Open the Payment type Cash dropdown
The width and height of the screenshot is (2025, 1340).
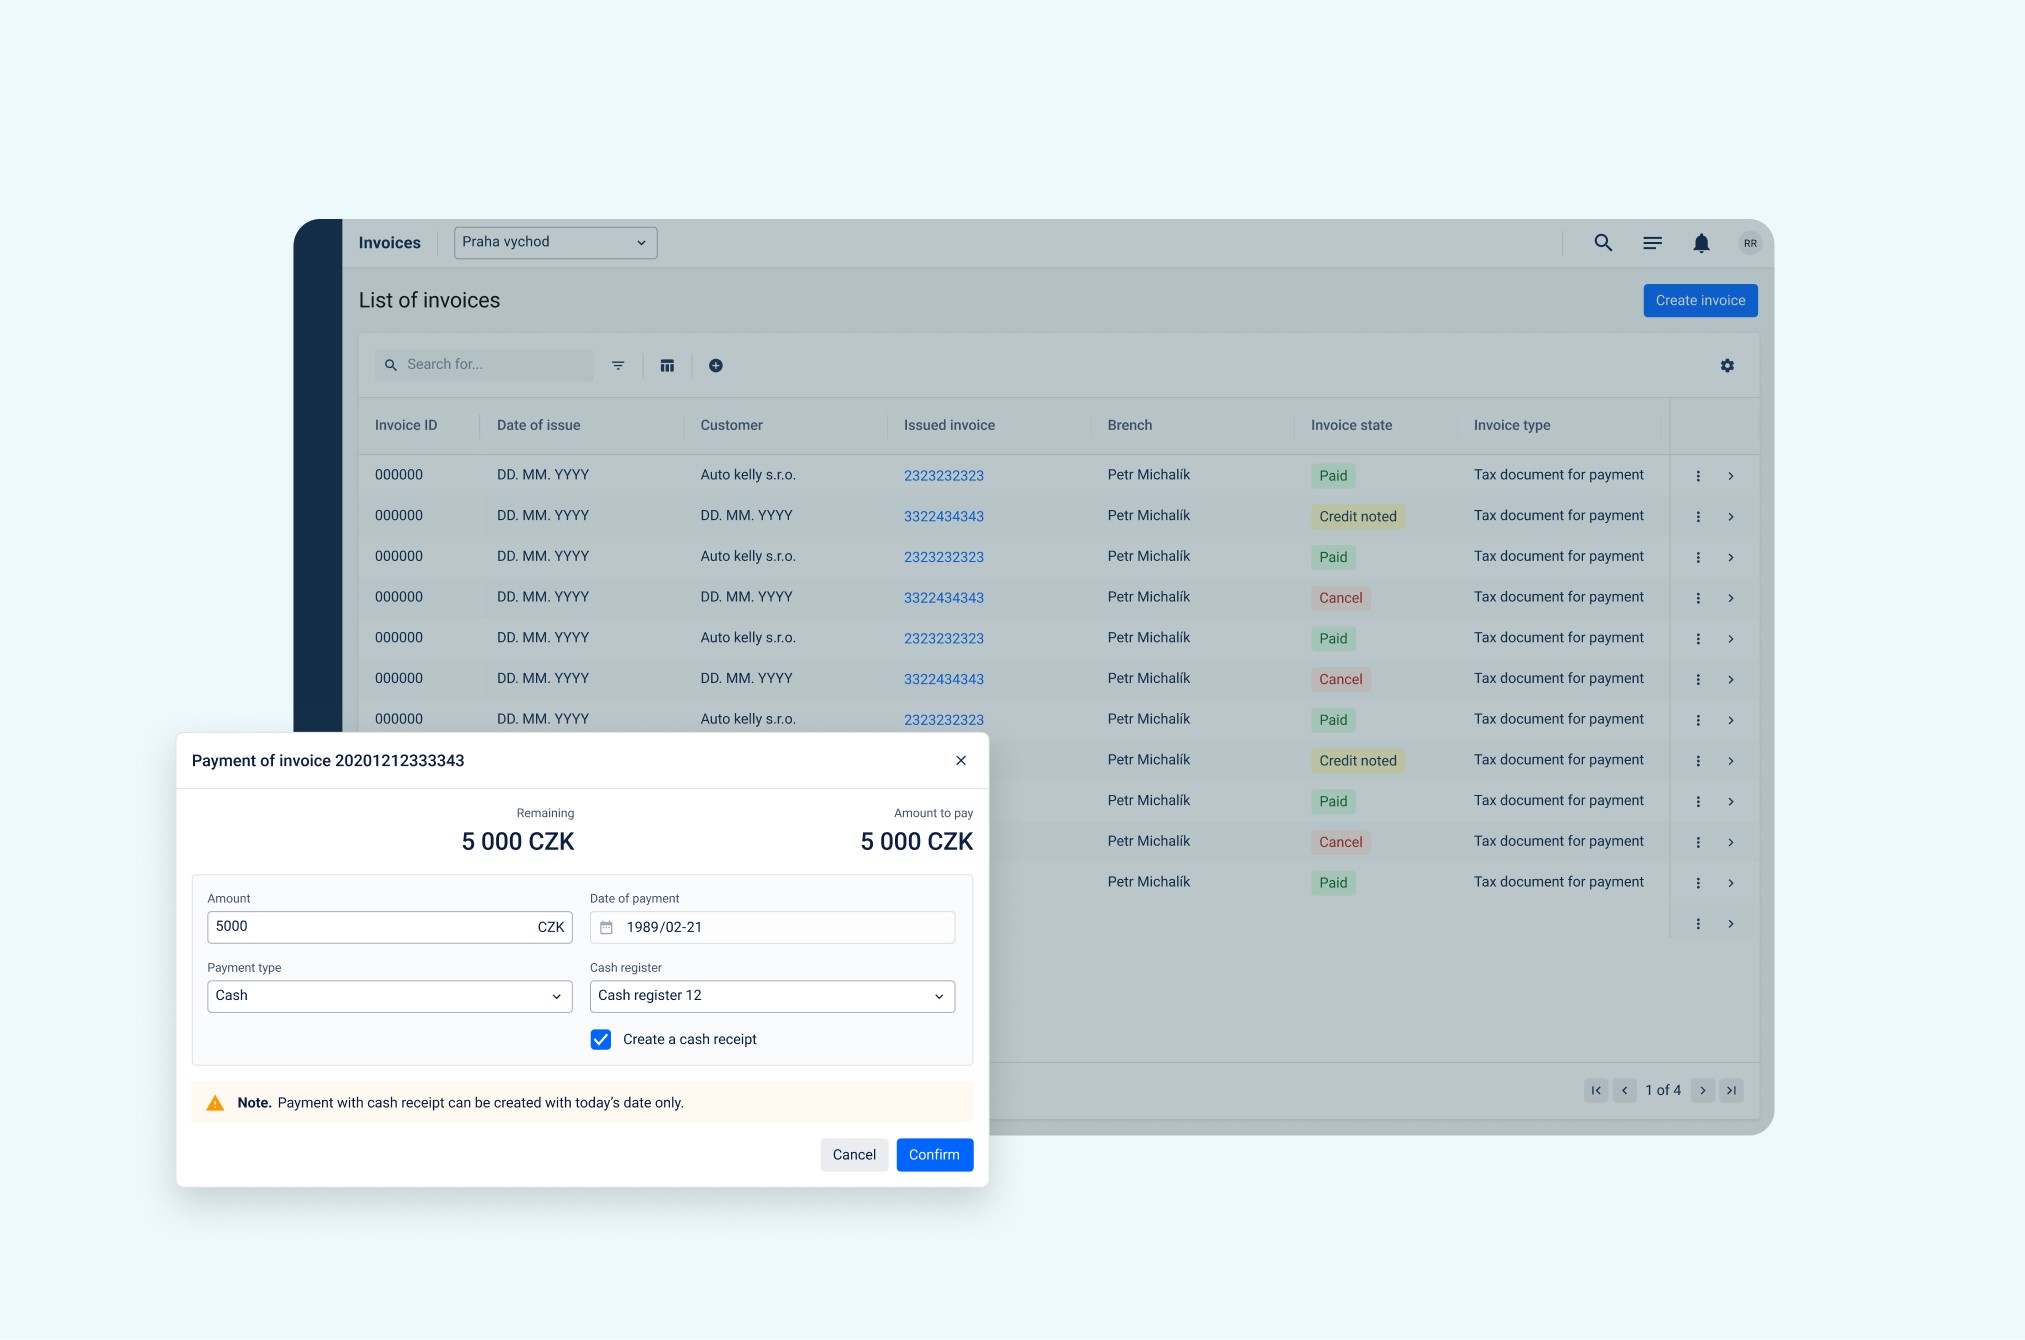[x=390, y=996]
